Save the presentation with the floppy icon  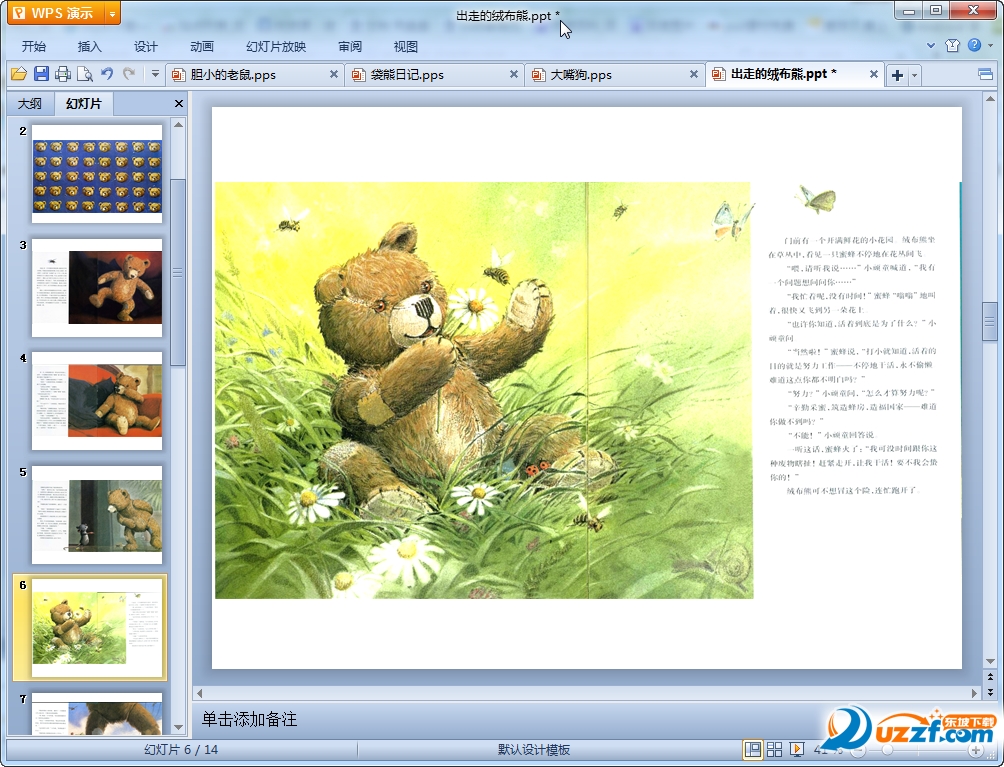coord(41,74)
